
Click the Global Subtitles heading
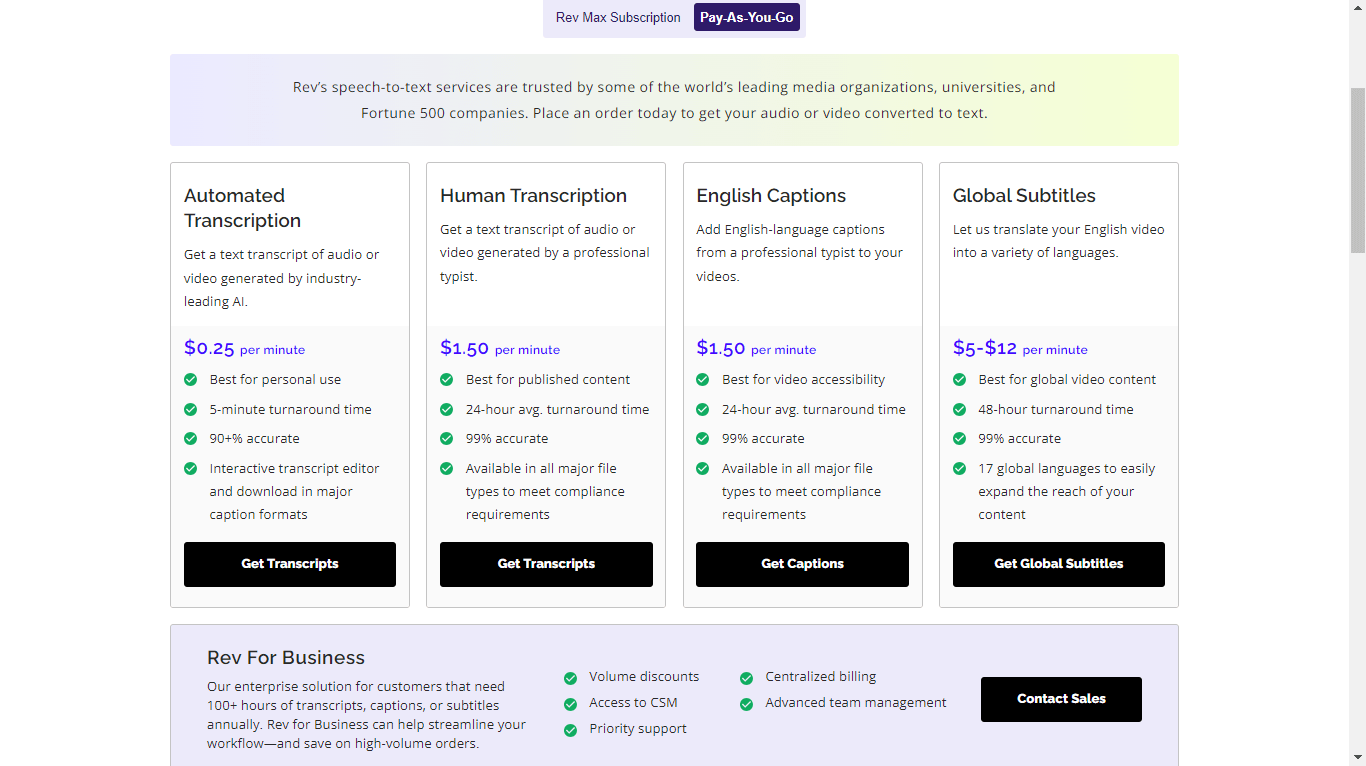tap(1024, 196)
